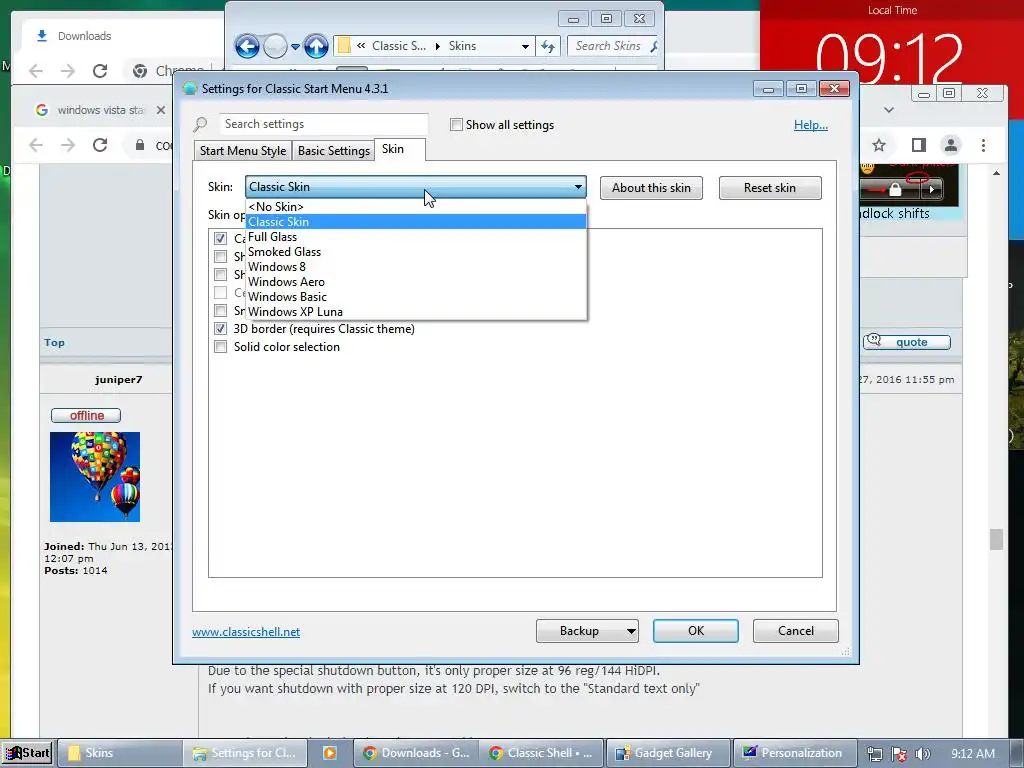Visit www.classicshell.net link

246,632
